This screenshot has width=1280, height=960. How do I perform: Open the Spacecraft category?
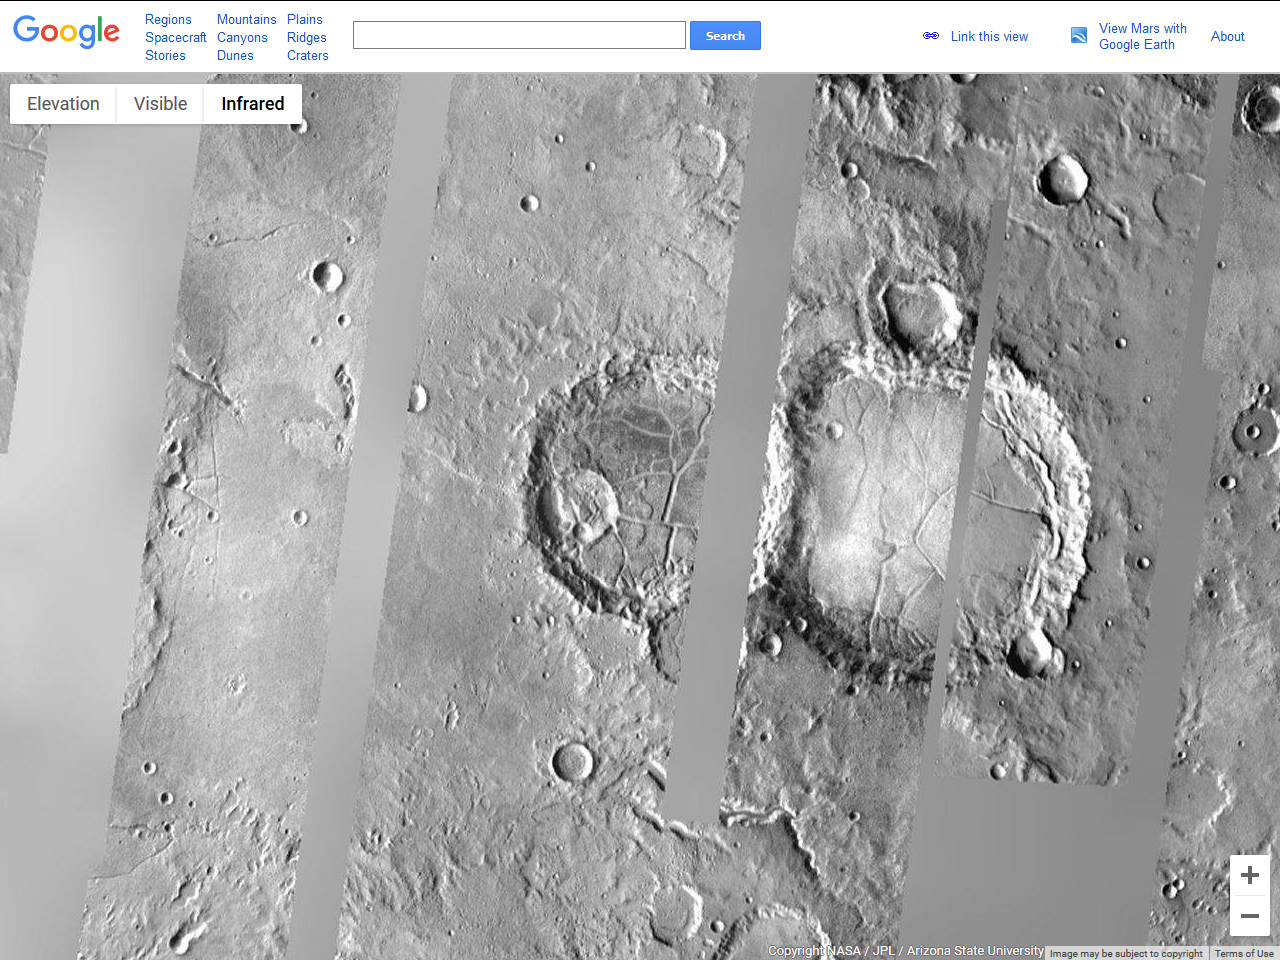[176, 37]
